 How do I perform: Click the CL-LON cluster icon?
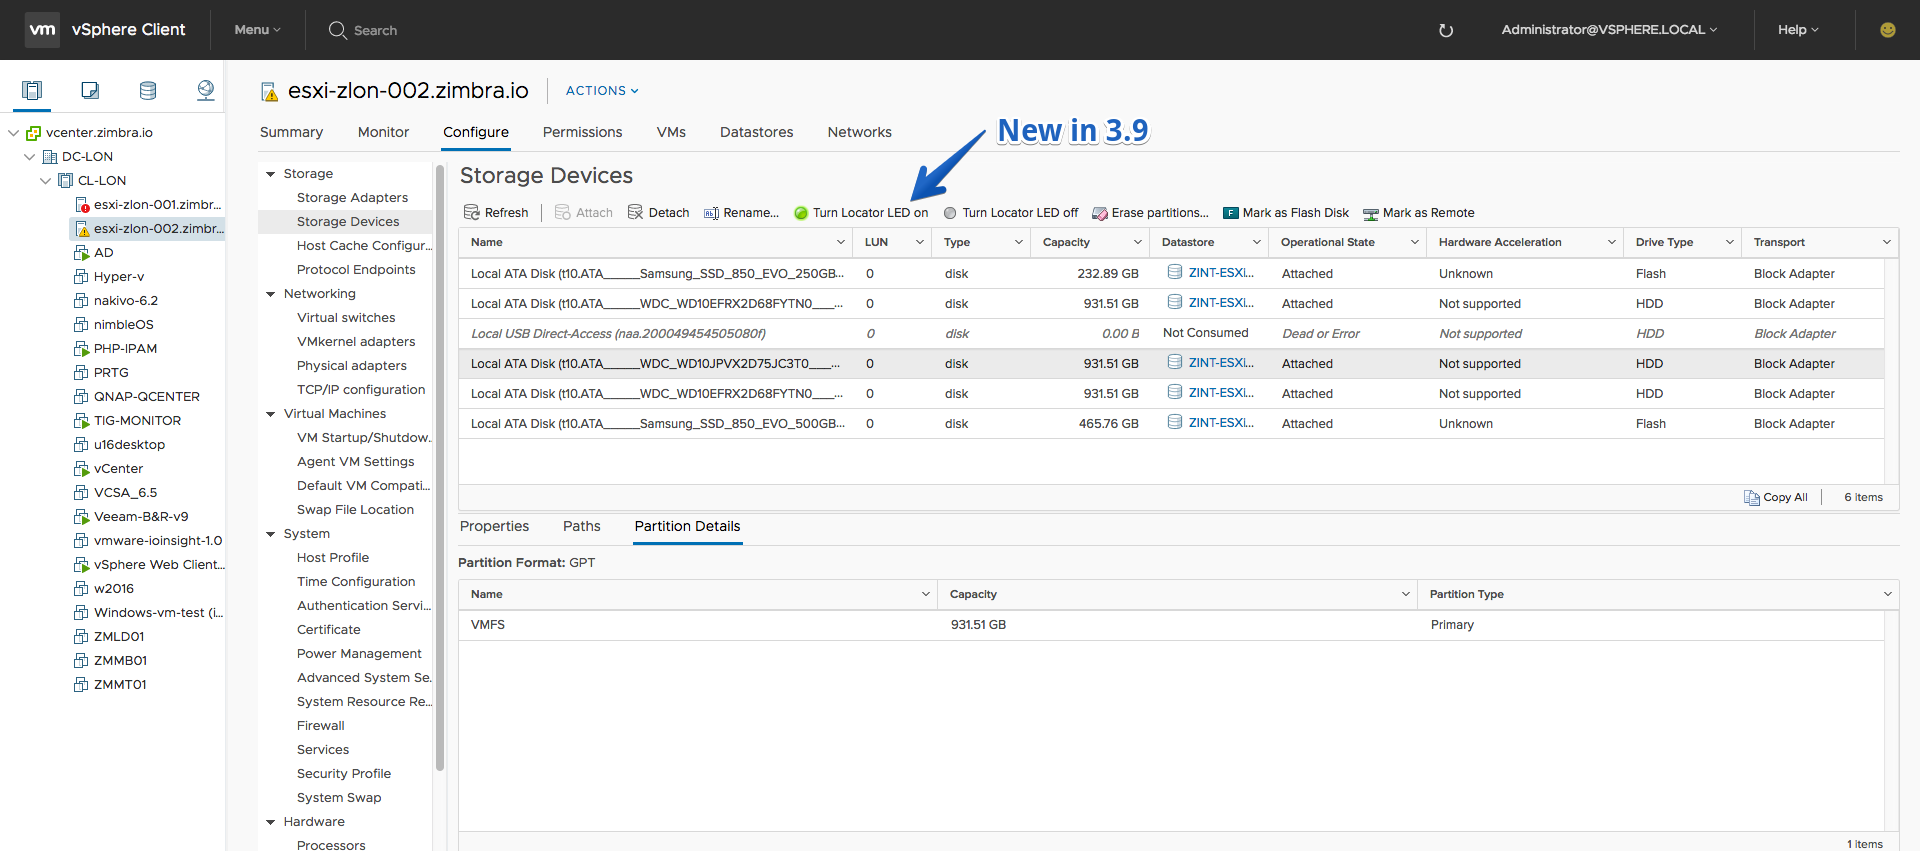coord(66,180)
